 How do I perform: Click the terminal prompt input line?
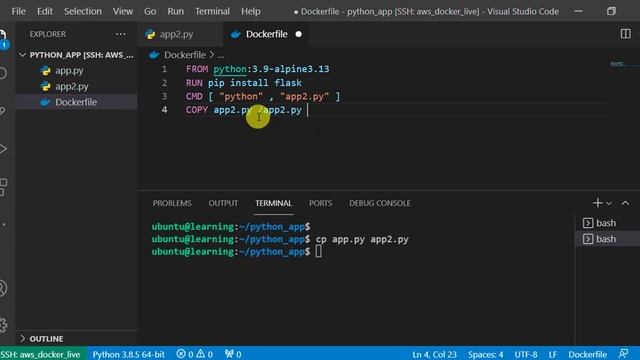click(318, 252)
